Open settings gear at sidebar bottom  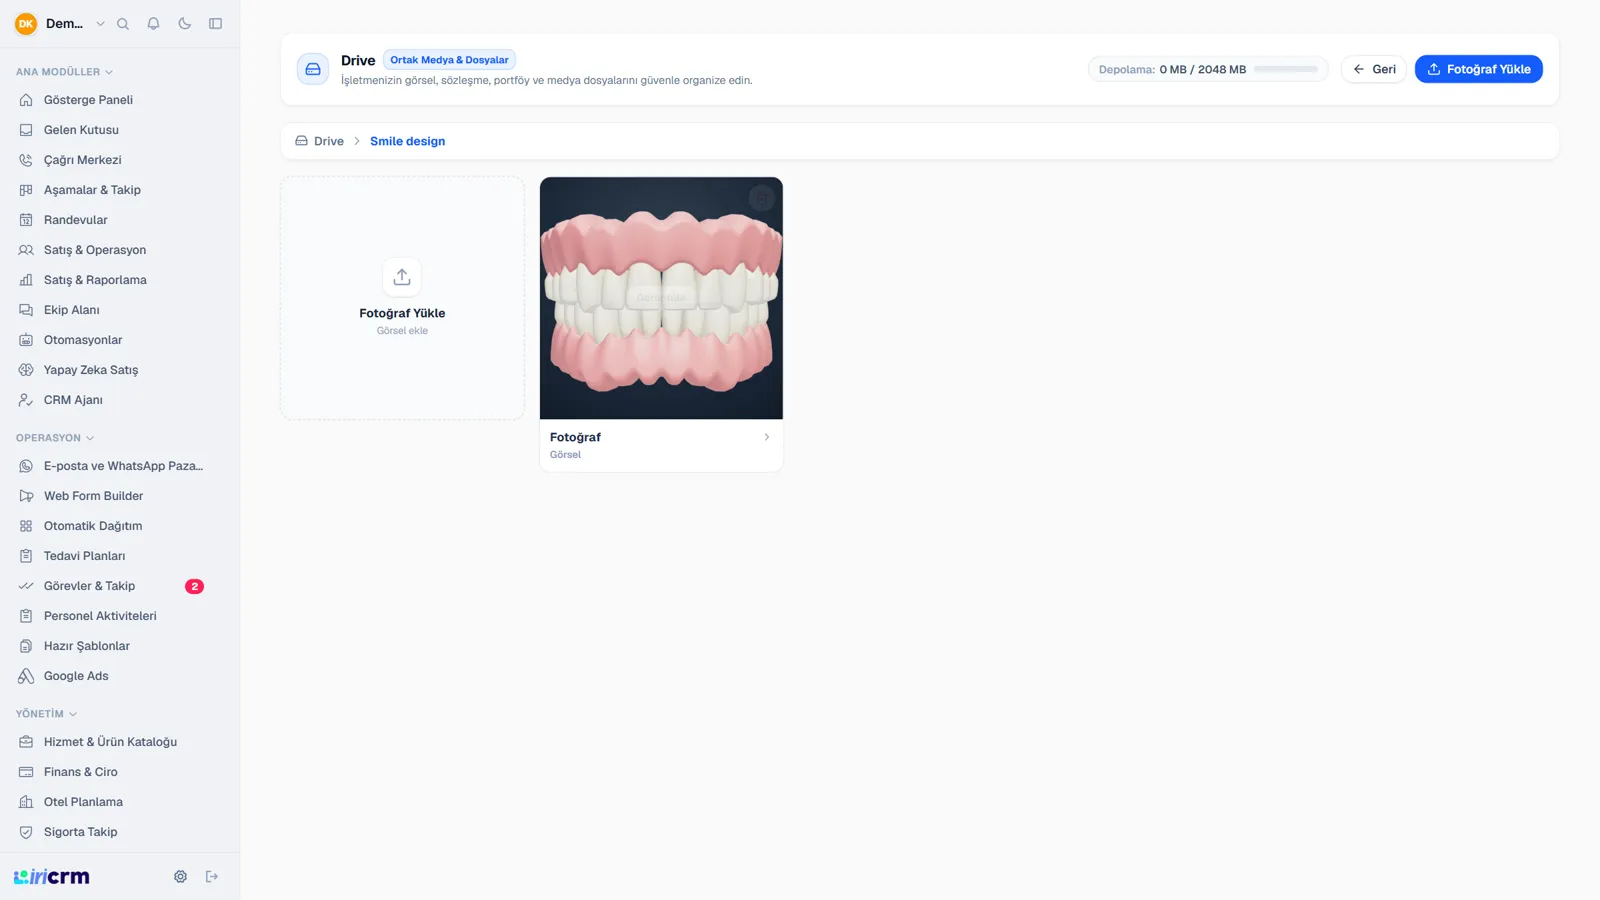point(180,877)
